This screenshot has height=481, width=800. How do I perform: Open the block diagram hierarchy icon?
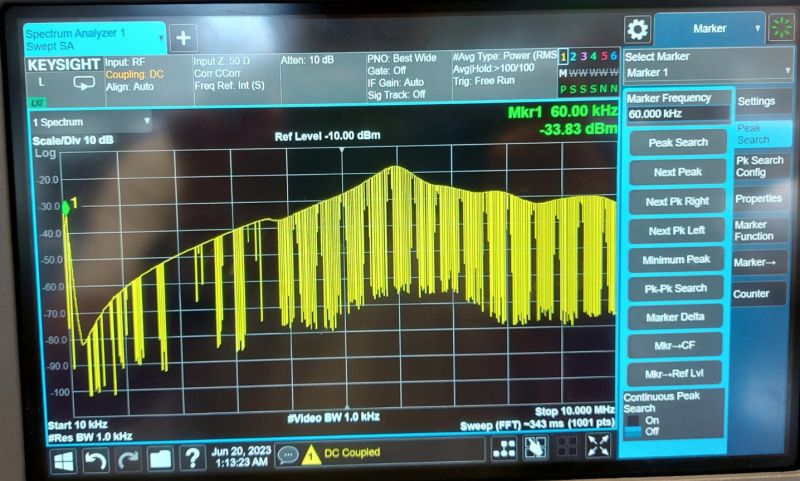pos(505,448)
